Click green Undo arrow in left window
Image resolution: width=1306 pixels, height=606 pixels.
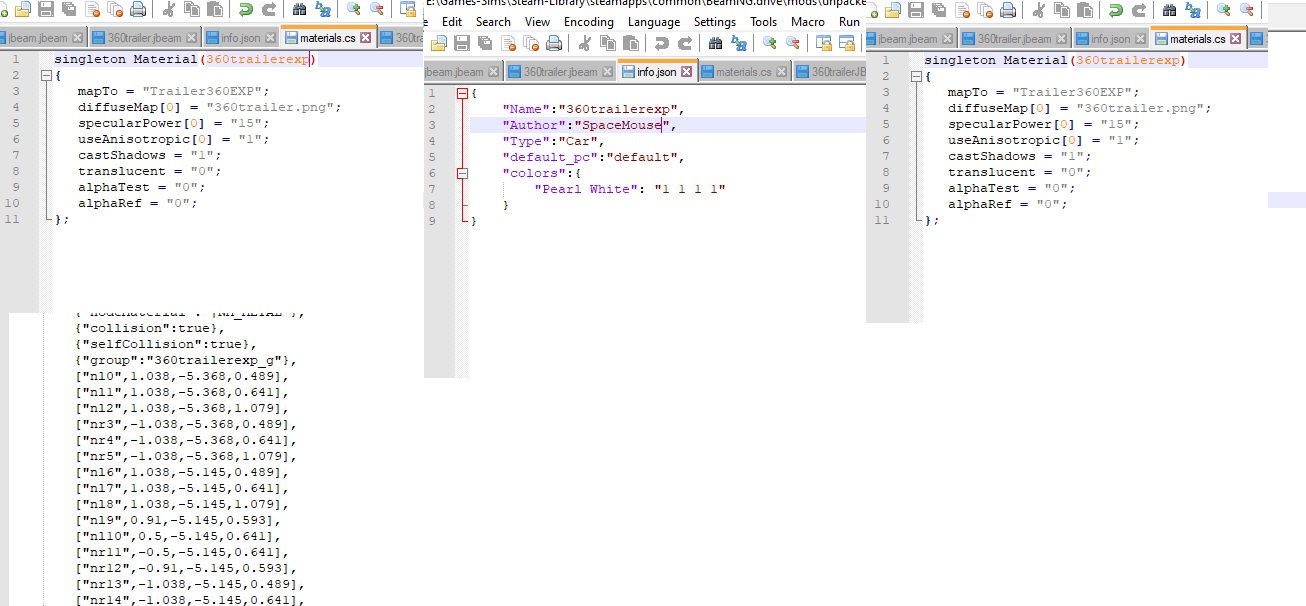click(246, 9)
